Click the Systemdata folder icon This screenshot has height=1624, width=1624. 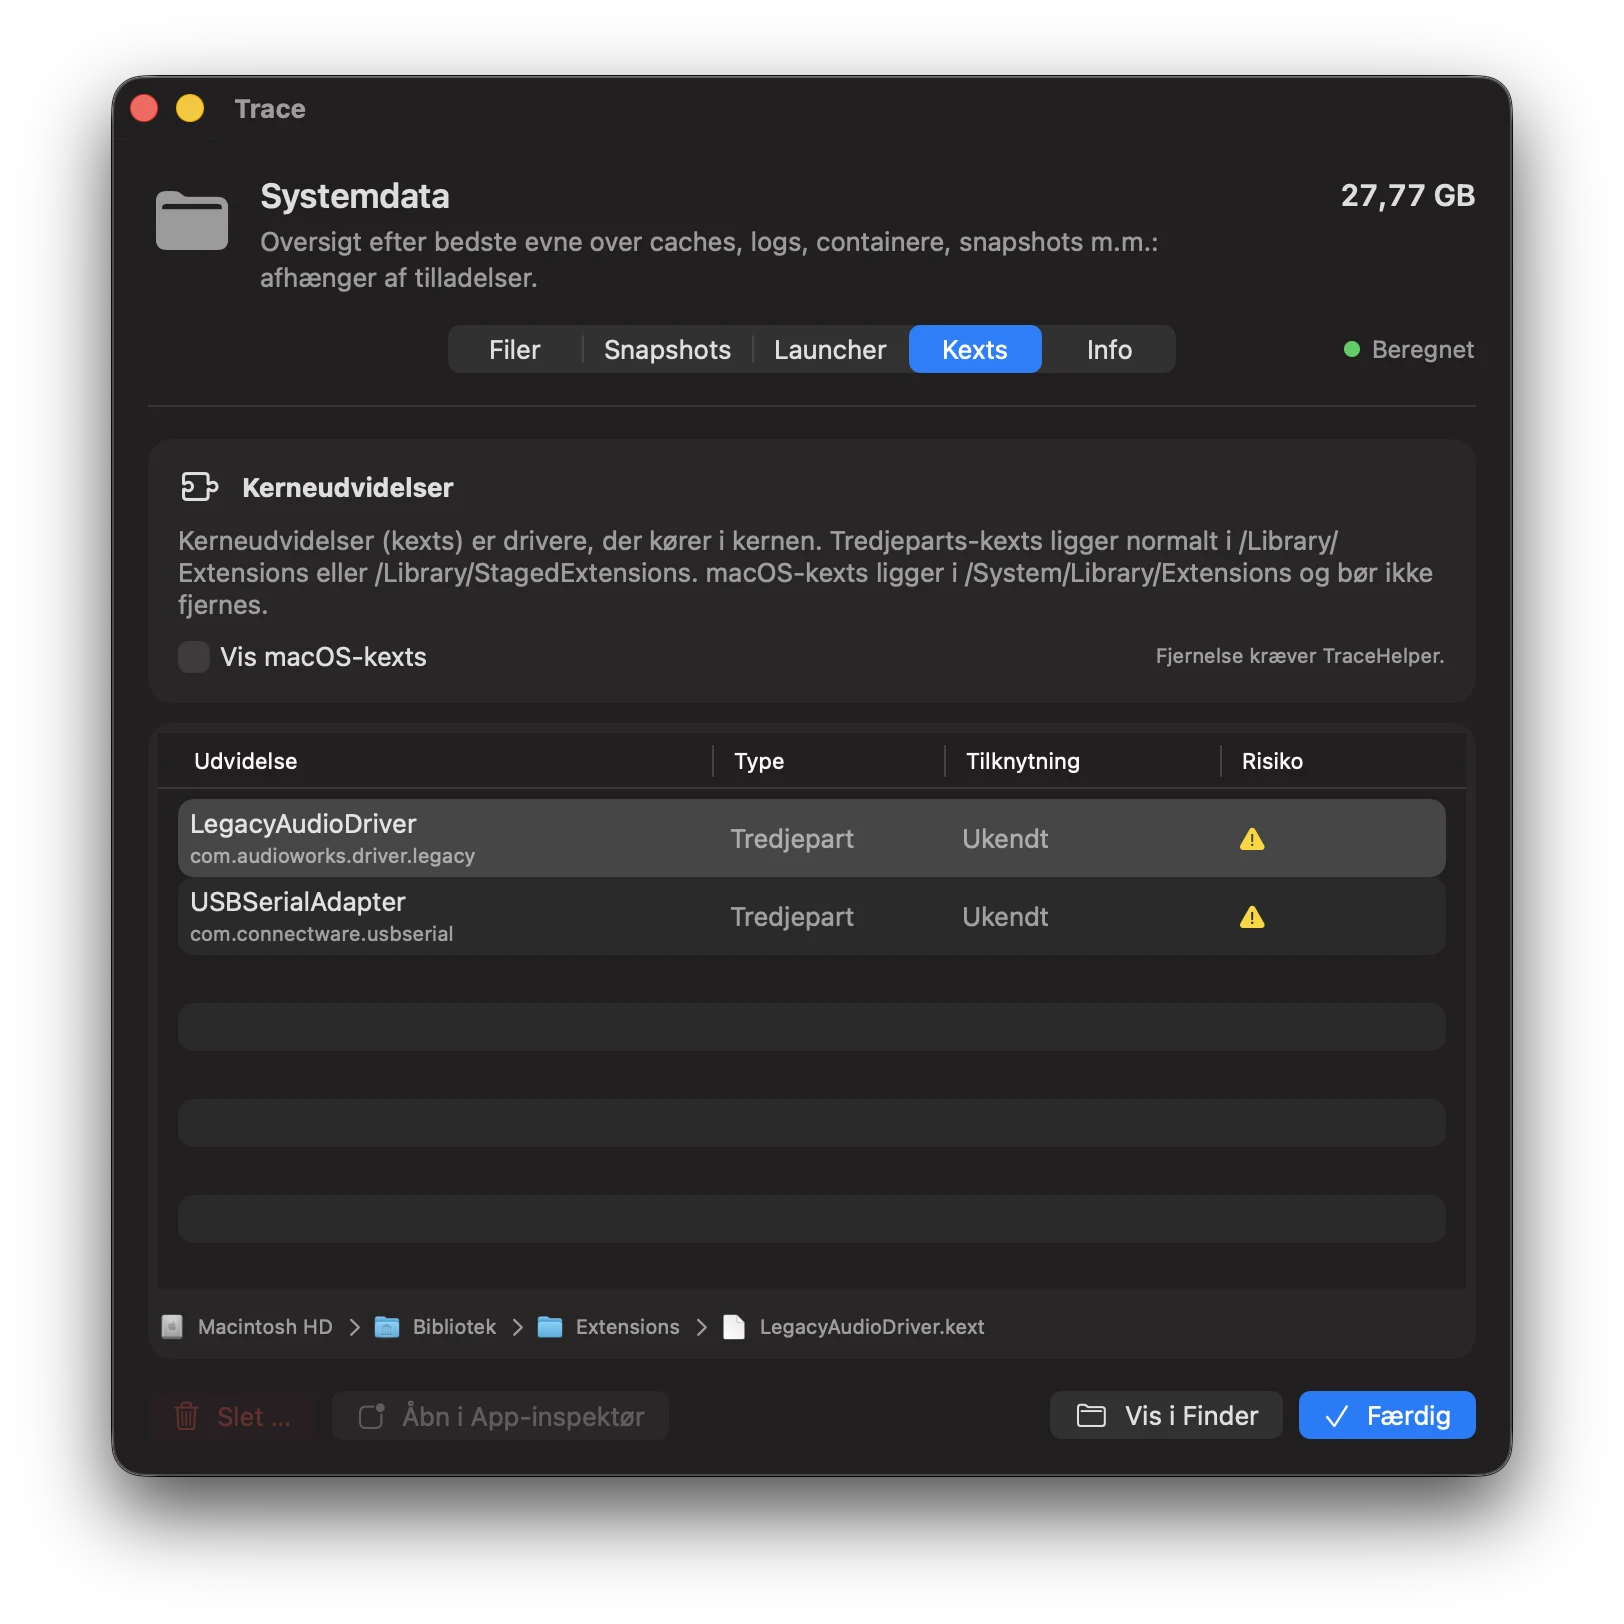click(x=192, y=220)
